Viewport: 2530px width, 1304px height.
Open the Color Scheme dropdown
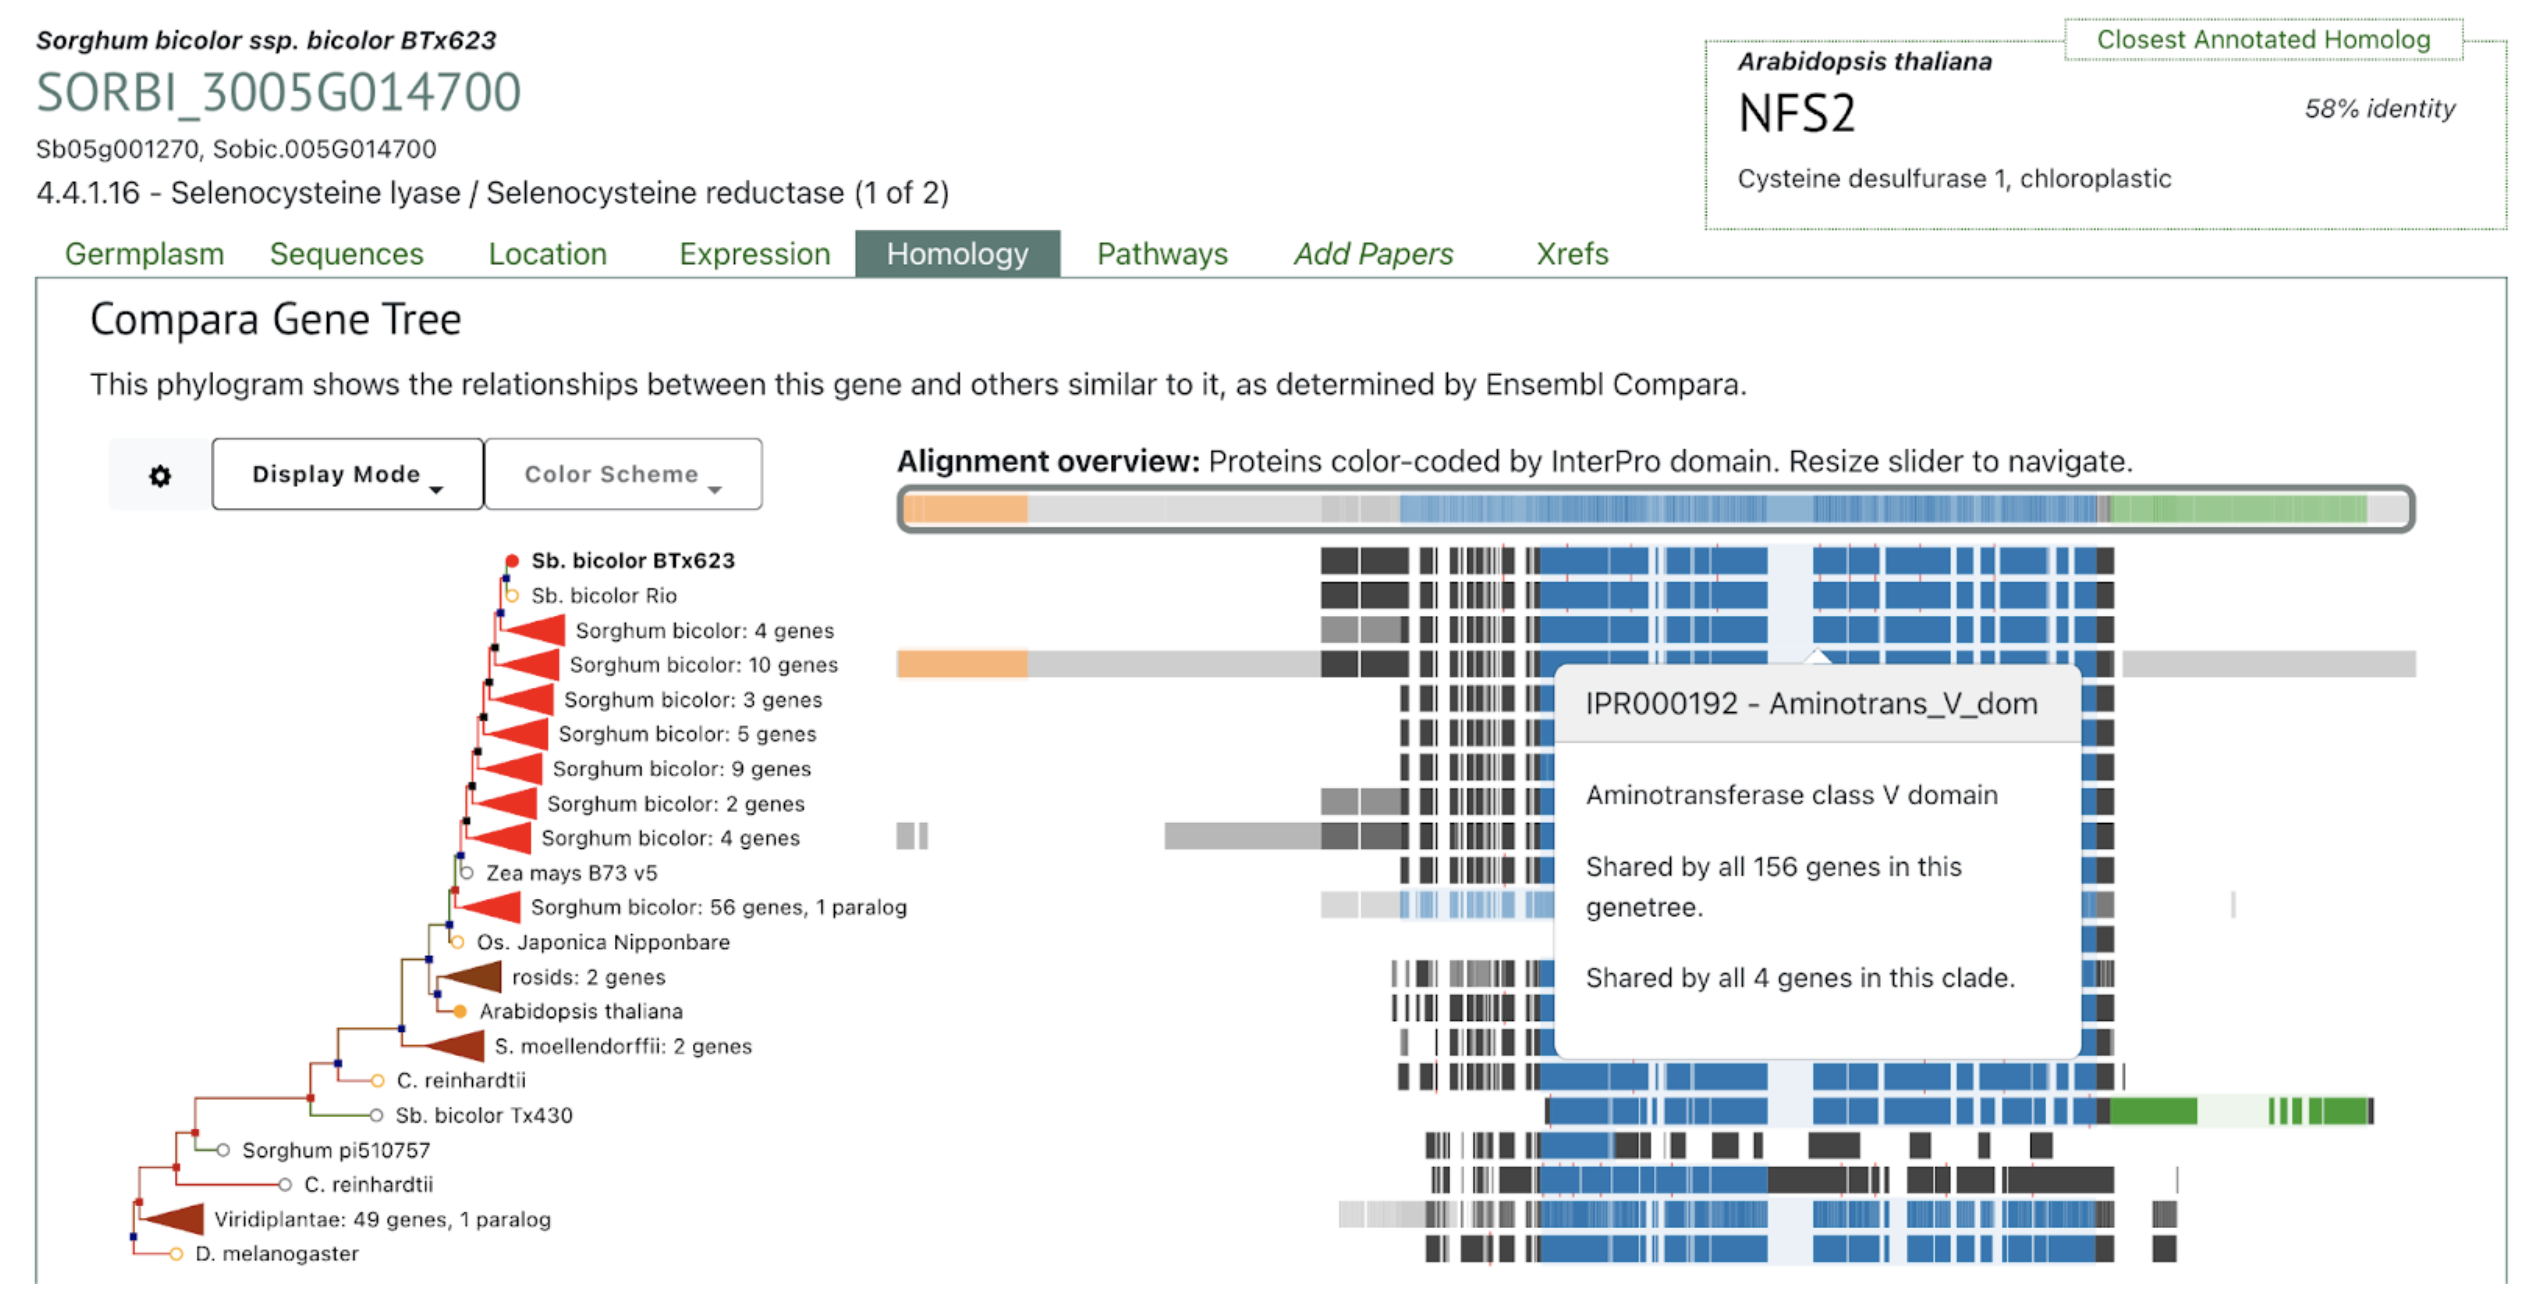point(622,475)
